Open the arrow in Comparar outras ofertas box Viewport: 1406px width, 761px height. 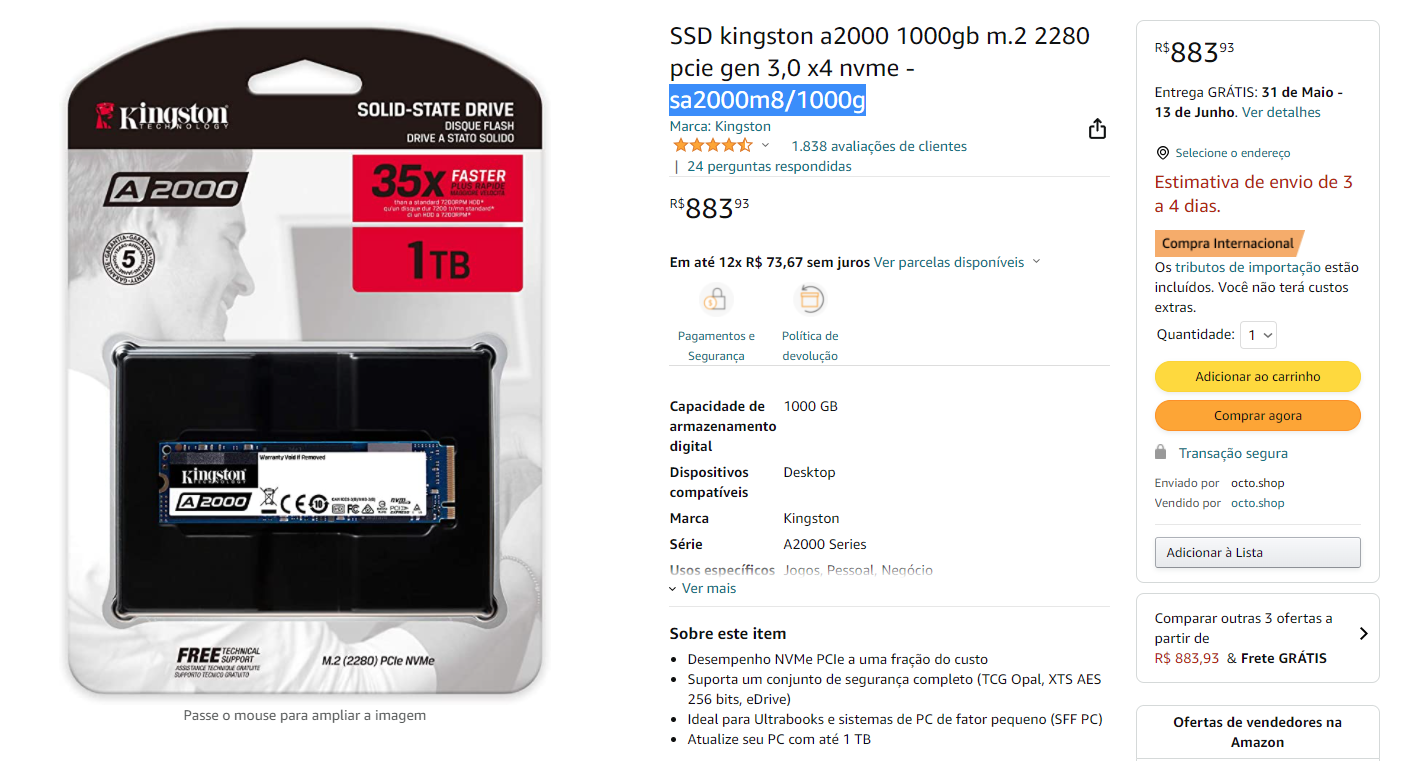coord(1363,633)
